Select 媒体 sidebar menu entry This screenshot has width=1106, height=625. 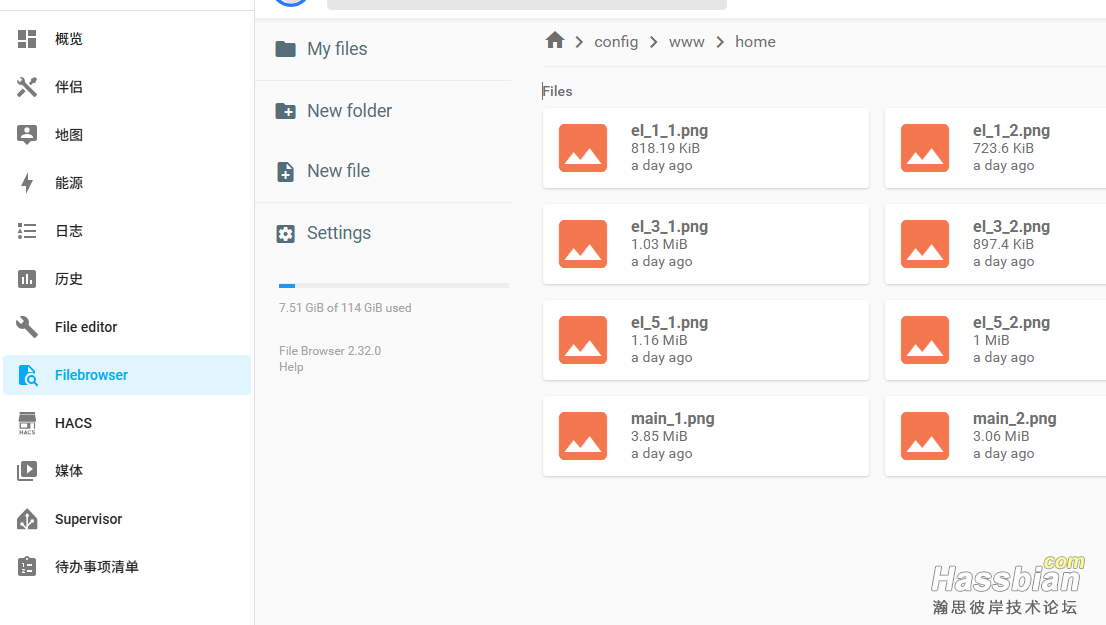coord(127,471)
